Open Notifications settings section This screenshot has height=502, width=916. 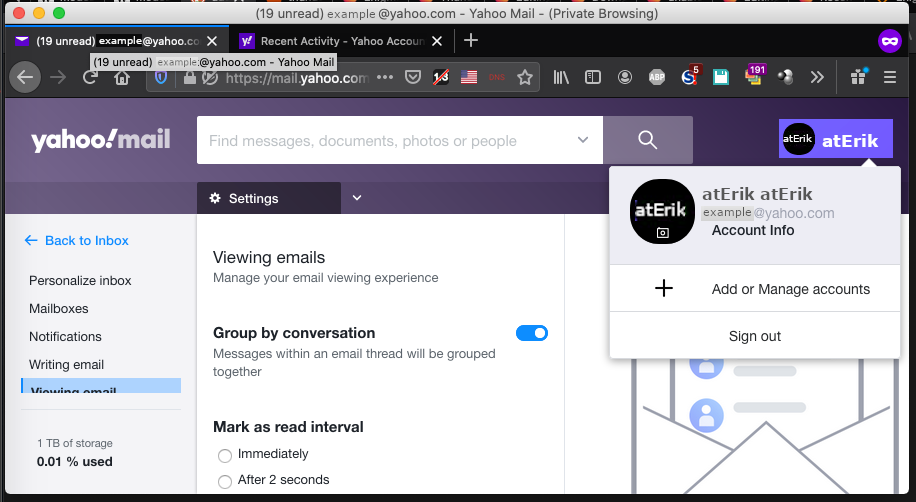coord(65,337)
